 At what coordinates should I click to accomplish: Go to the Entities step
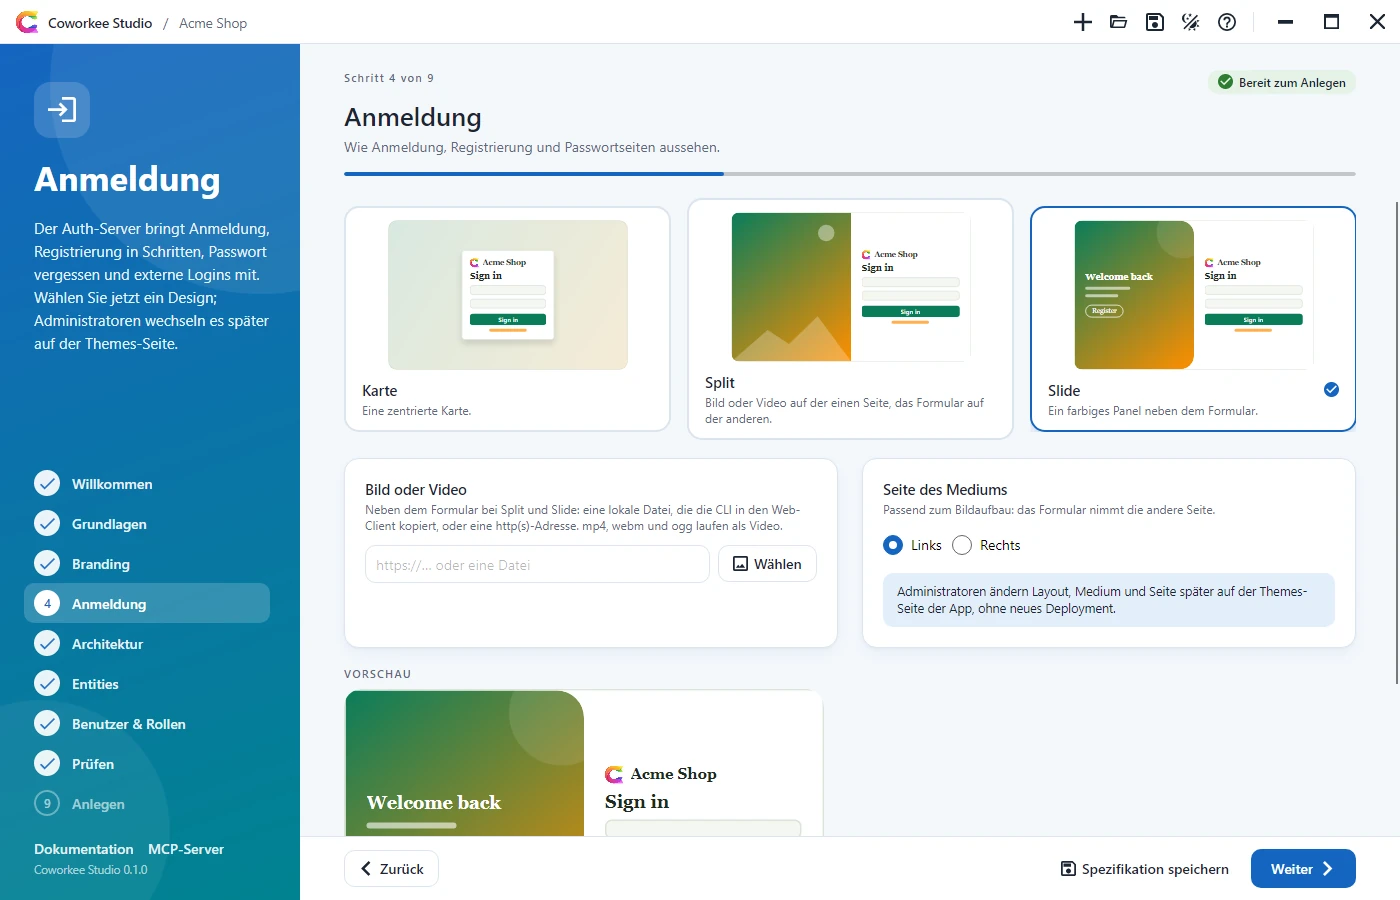tap(147, 683)
